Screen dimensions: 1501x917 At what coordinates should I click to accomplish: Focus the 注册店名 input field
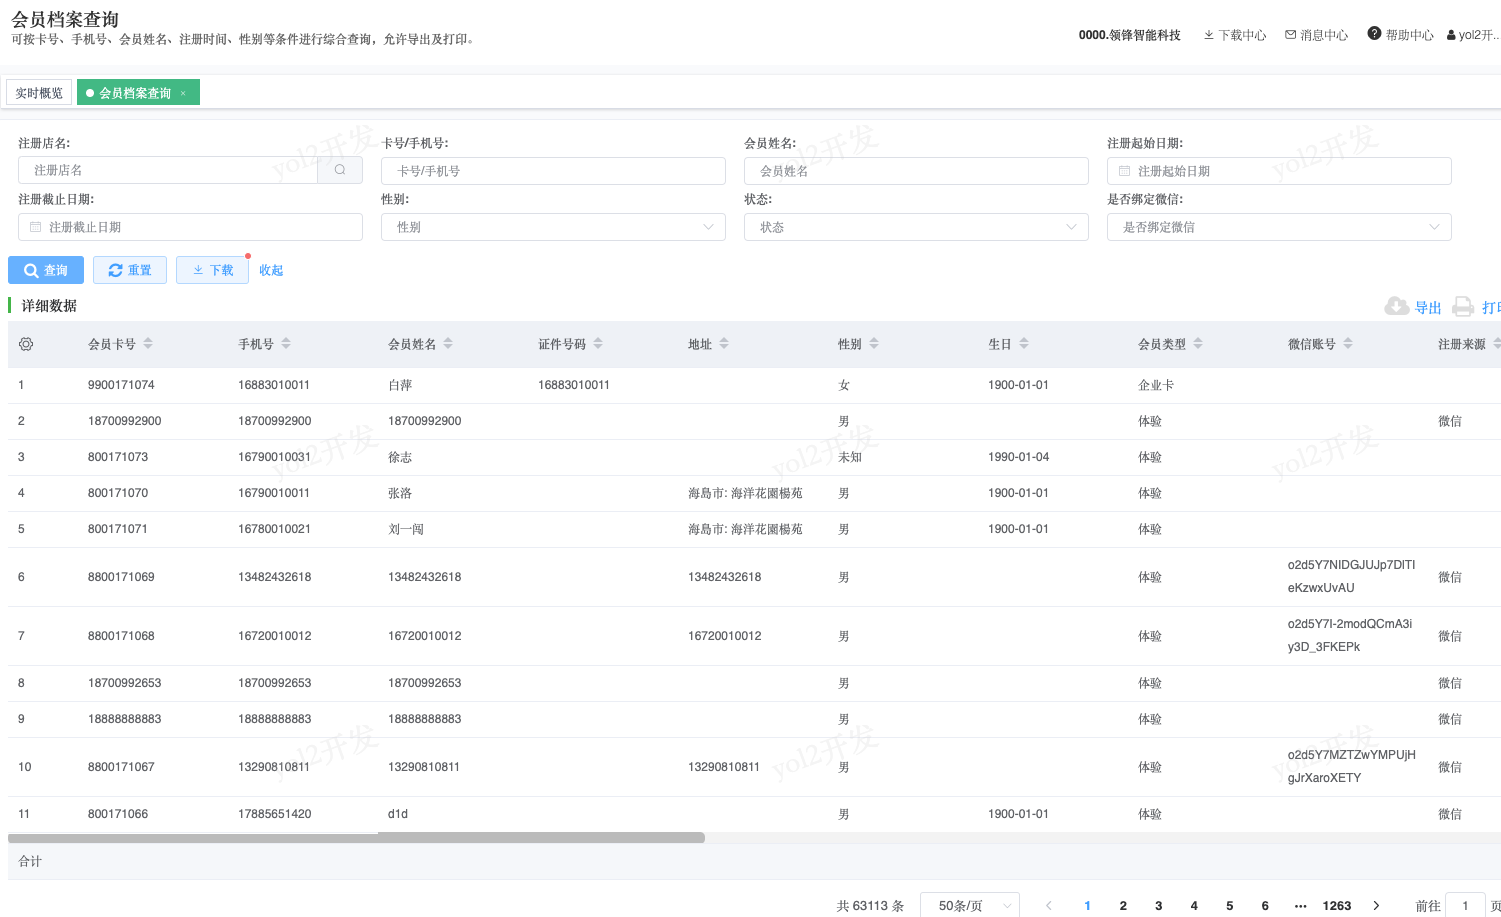pyautogui.click(x=168, y=170)
